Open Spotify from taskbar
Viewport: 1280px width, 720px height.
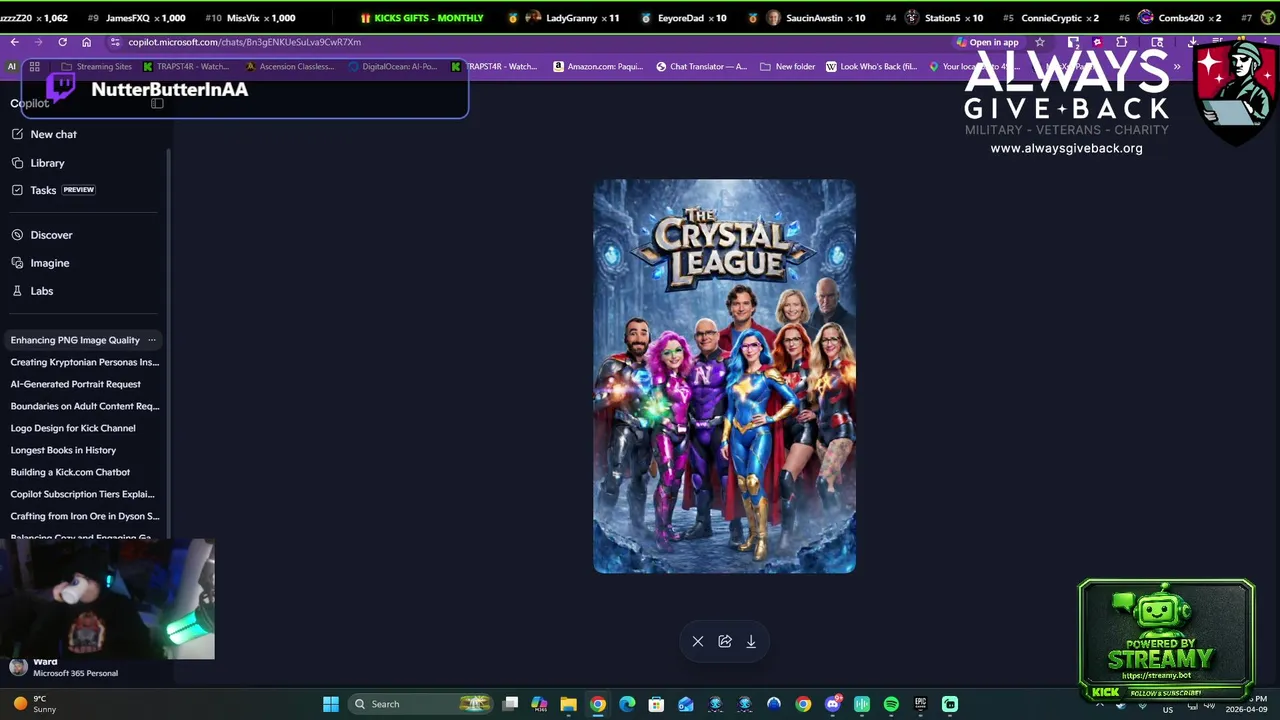click(x=891, y=704)
